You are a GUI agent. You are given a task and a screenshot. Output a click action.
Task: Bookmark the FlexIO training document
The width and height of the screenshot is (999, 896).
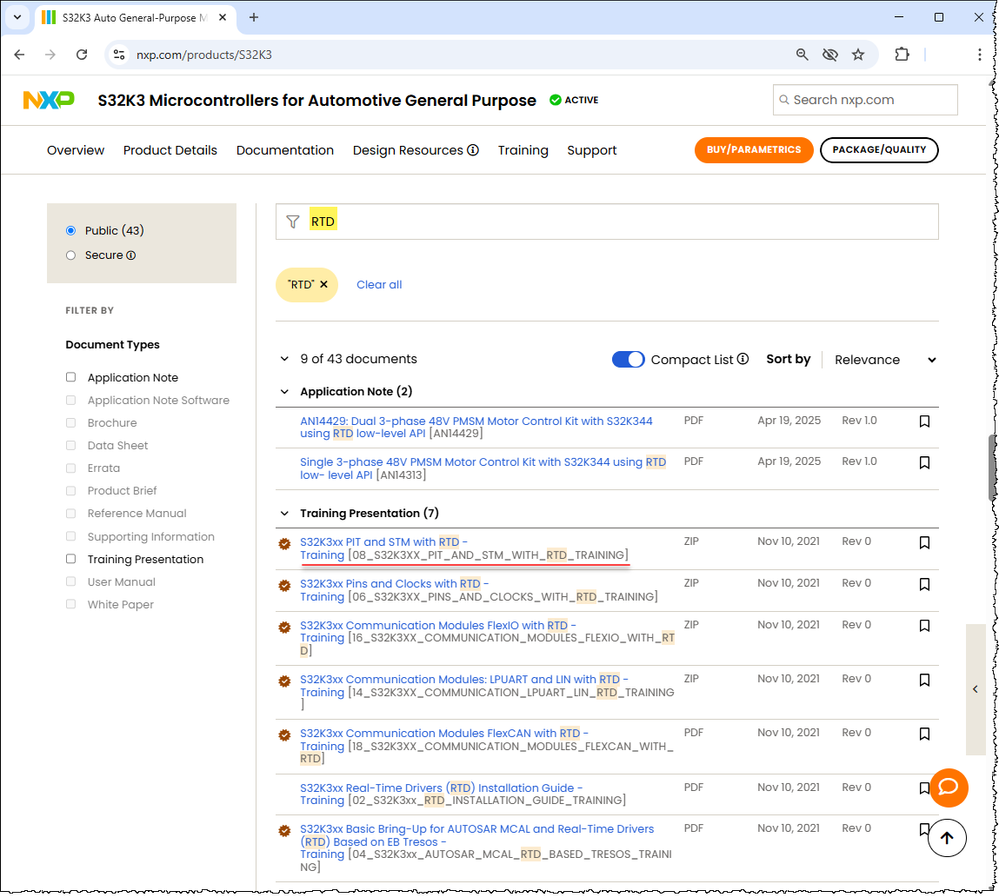pyautogui.click(x=924, y=626)
